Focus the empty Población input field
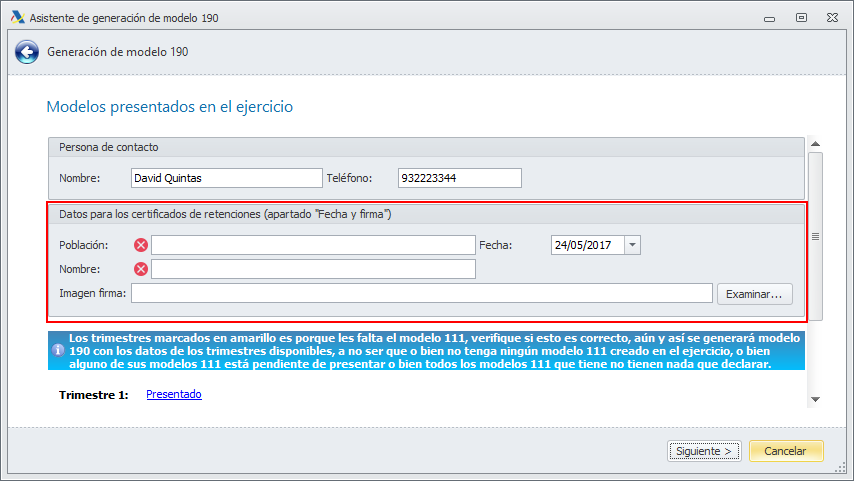 pyautogui.click(x=313, y=245)
